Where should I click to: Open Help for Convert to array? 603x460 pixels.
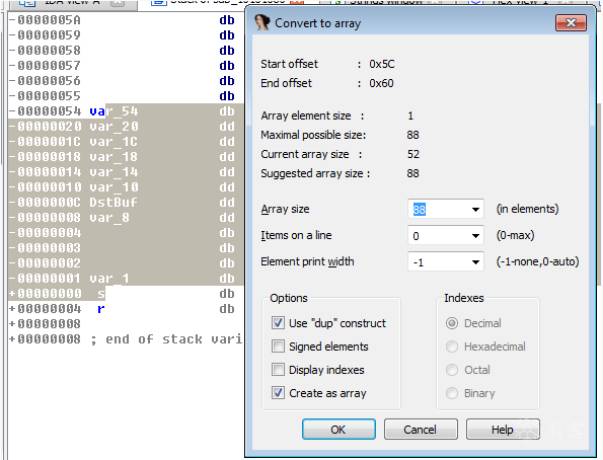click(x=503, y=429)
